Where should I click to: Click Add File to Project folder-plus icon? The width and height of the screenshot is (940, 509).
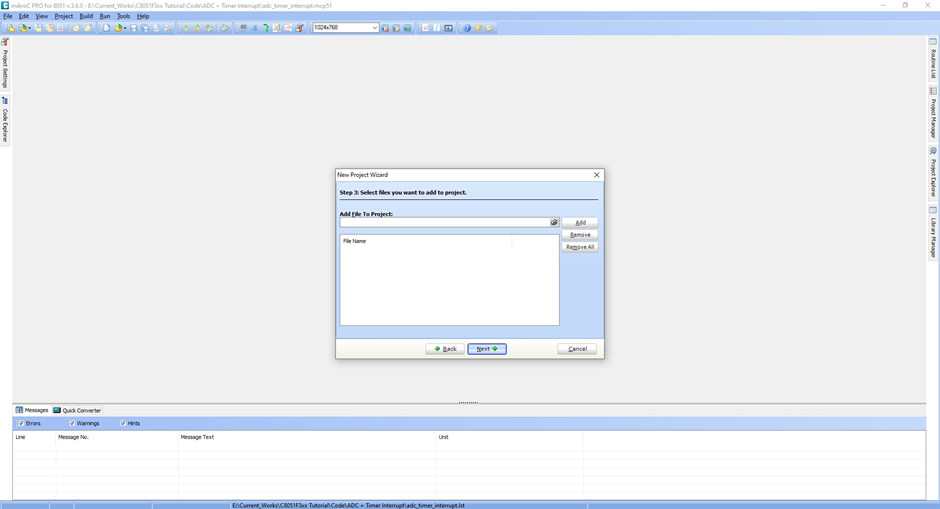(x=77, y=28)
